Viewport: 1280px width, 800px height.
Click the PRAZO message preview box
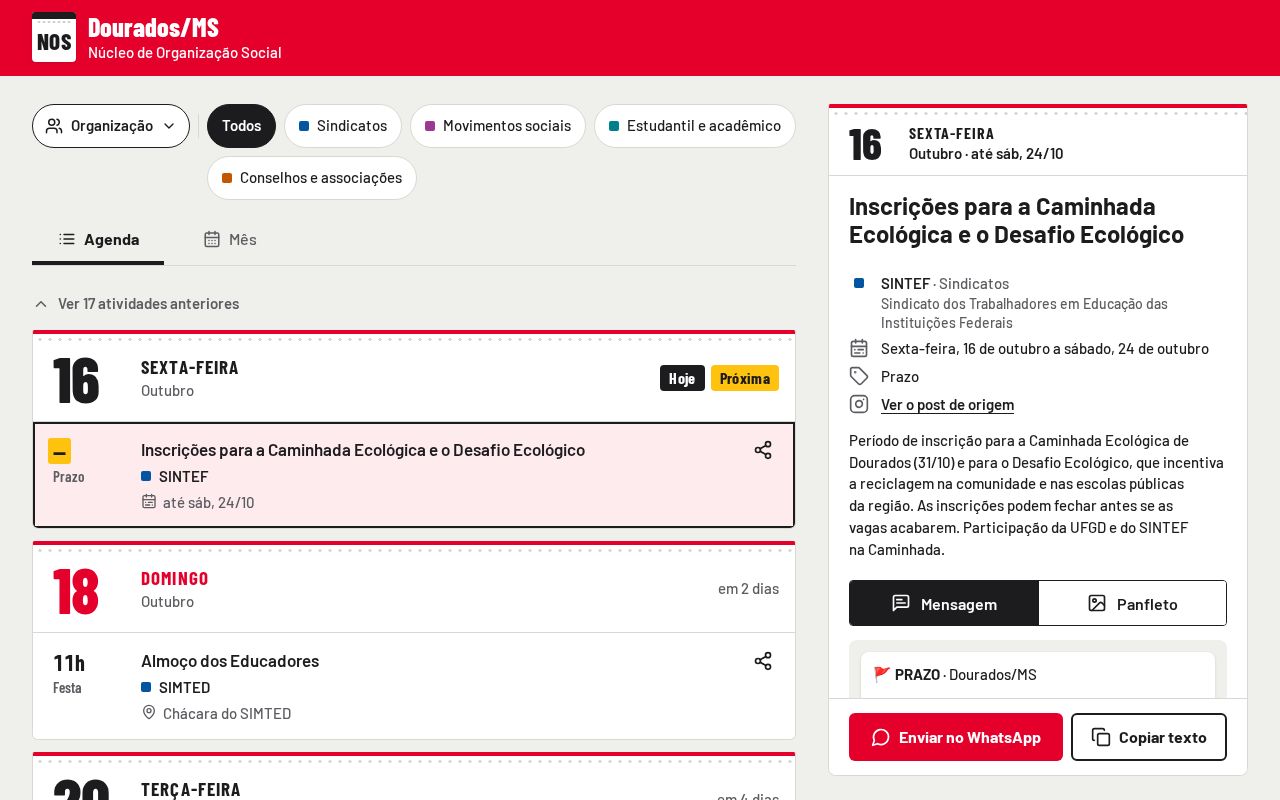[1038, 675]
